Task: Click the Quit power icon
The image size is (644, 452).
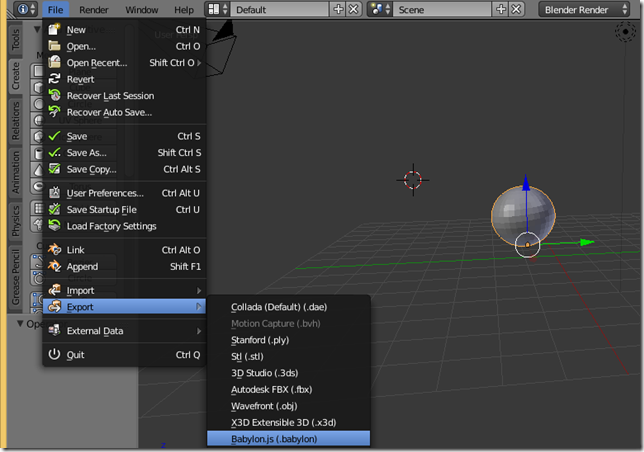Action: point(54,354)
